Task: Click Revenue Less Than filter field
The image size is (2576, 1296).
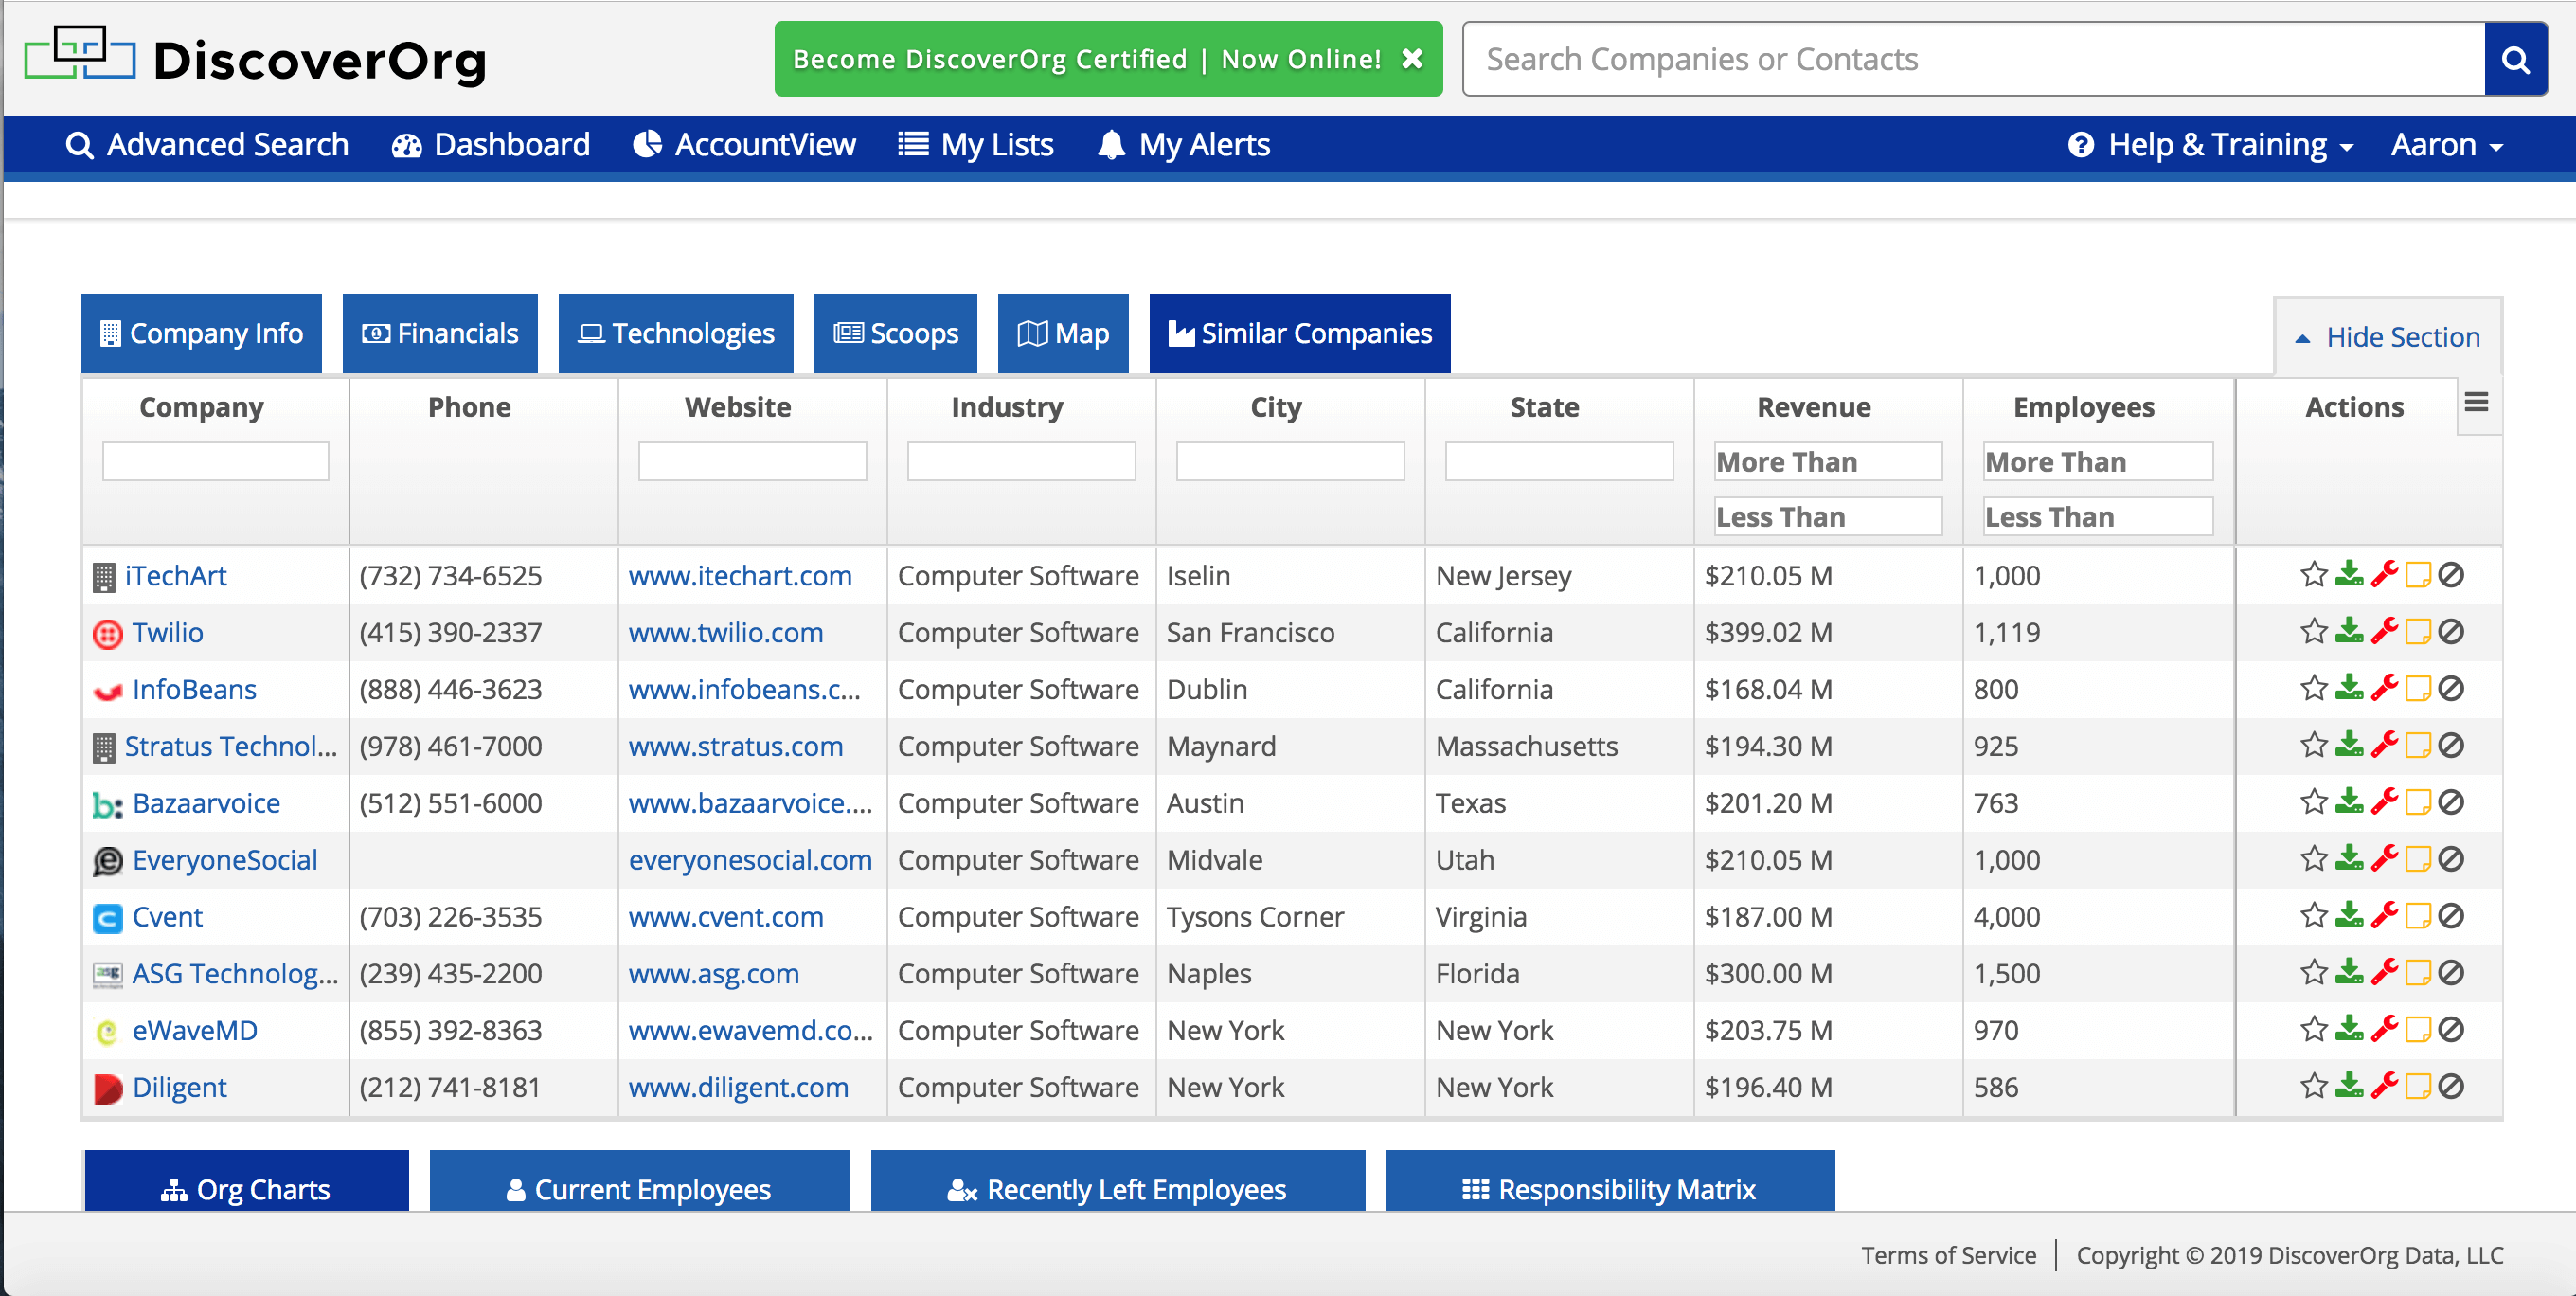Action: point(1829,517)
